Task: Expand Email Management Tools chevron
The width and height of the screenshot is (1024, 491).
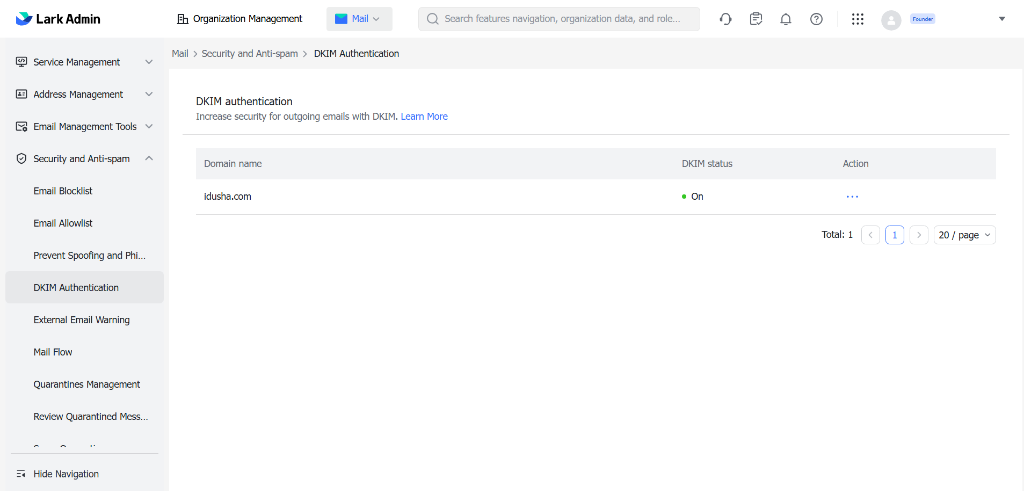Action: [149, 126]
